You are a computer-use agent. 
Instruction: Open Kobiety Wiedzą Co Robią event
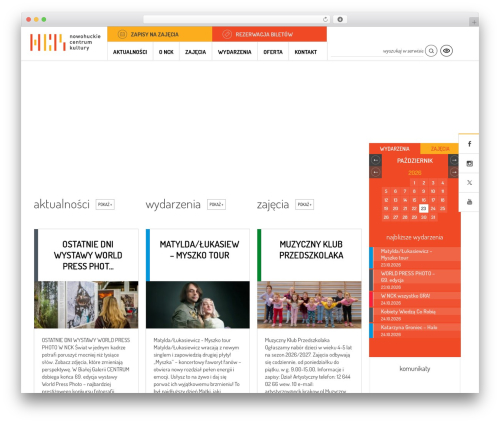pos(415,315)
